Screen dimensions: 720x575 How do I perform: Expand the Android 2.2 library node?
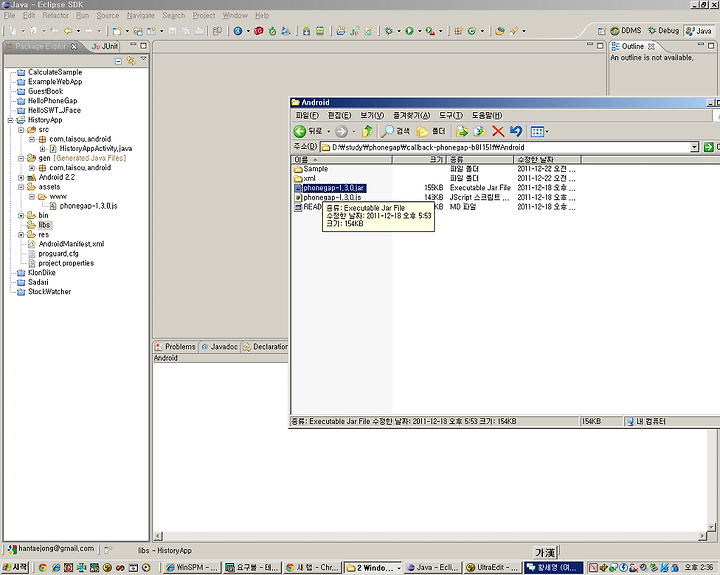coord(21,178)
